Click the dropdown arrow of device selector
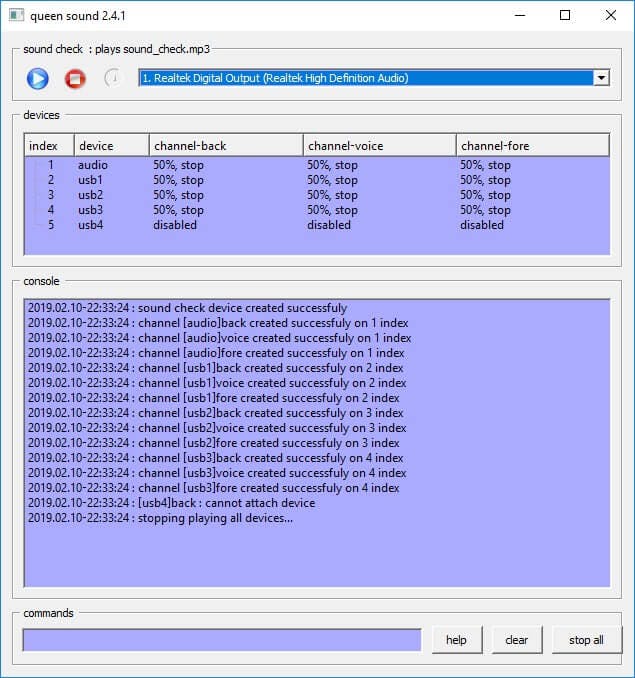Screen dimensions: 635x678 click(x=601, y=78)
